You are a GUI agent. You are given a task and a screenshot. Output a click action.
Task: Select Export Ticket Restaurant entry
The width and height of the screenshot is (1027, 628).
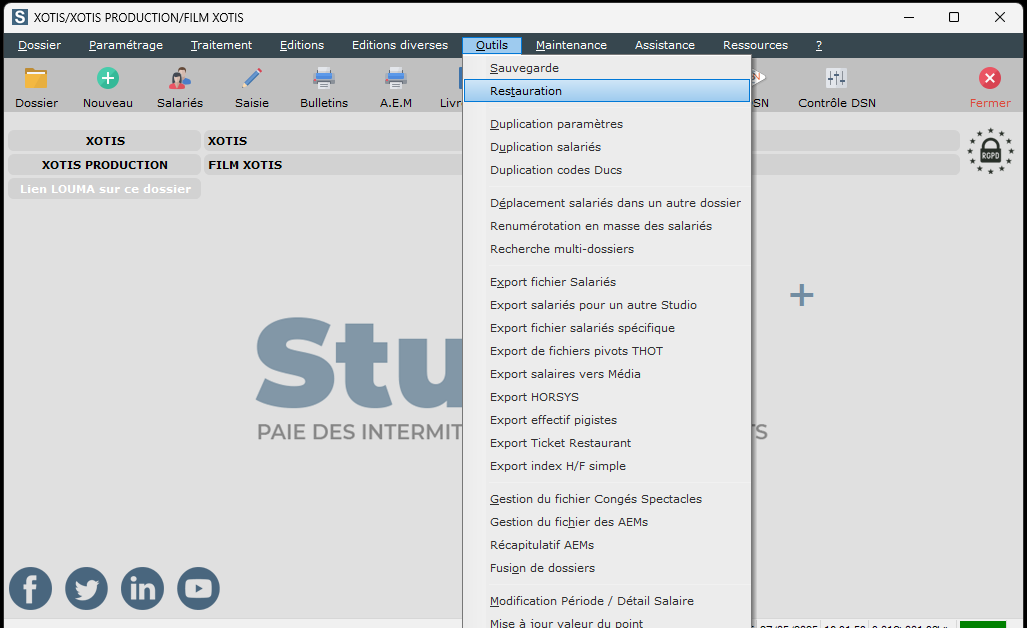[607, 443]
